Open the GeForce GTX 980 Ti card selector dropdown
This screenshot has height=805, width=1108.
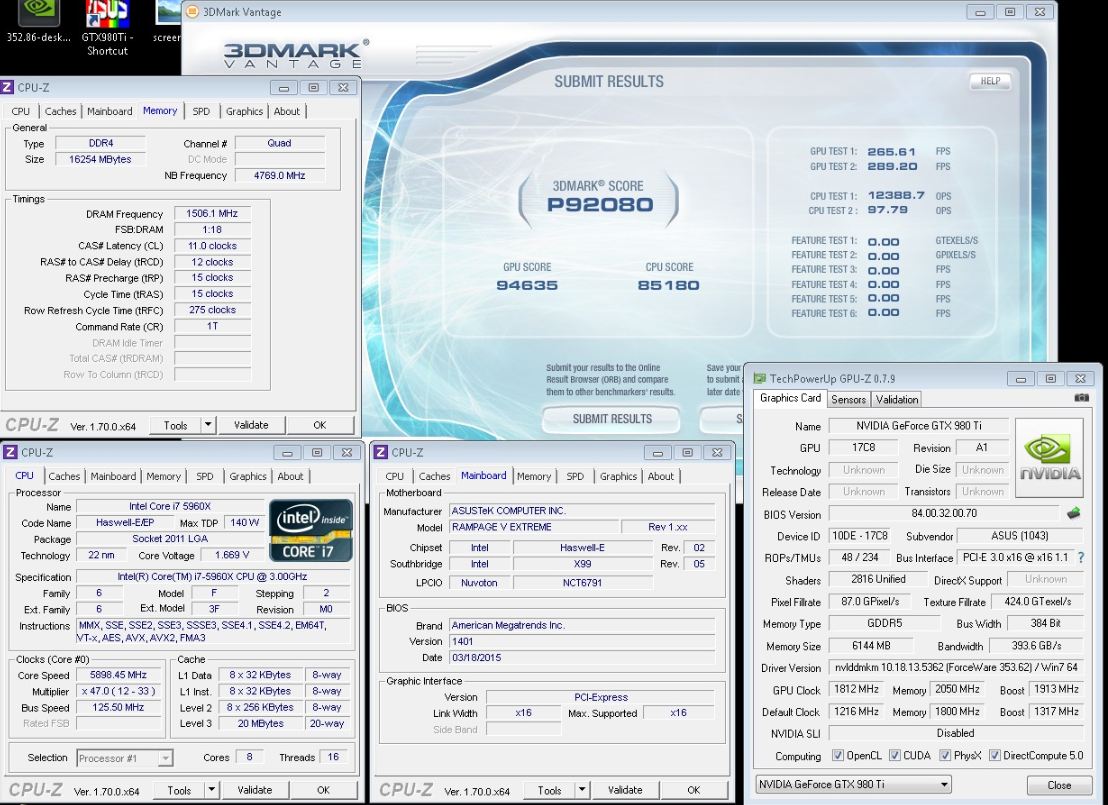pos(854,785)
